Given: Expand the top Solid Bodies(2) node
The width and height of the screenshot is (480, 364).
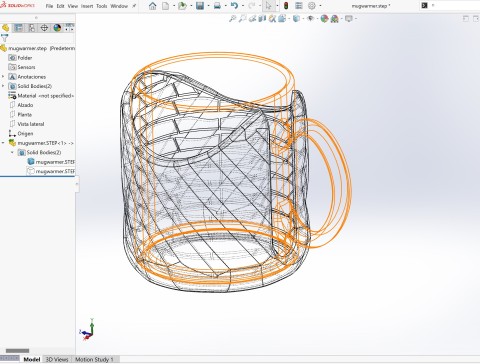Looking at the screenshot, I should click(x=3, y=86).
